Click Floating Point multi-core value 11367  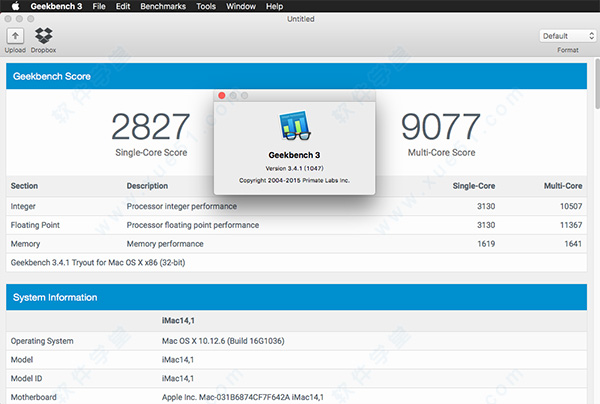point(571,225)
